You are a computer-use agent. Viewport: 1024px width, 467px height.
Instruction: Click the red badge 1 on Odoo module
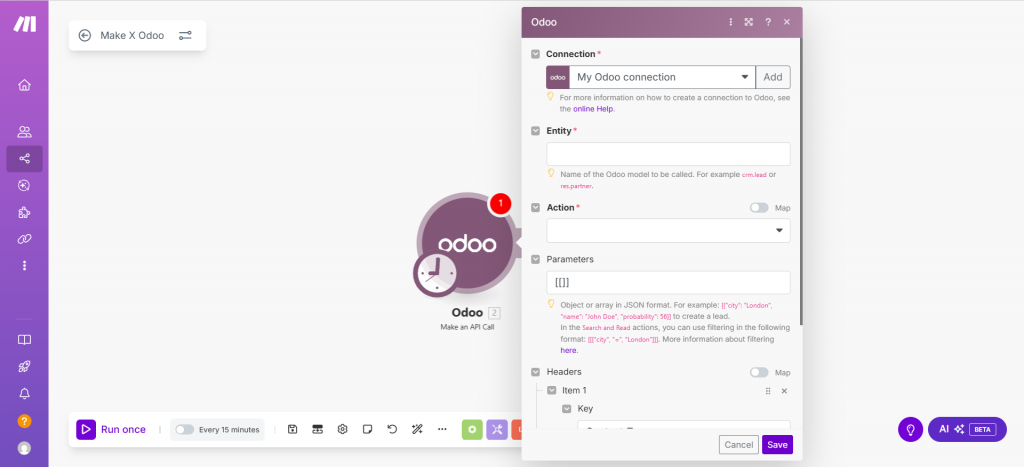(500, 203)
